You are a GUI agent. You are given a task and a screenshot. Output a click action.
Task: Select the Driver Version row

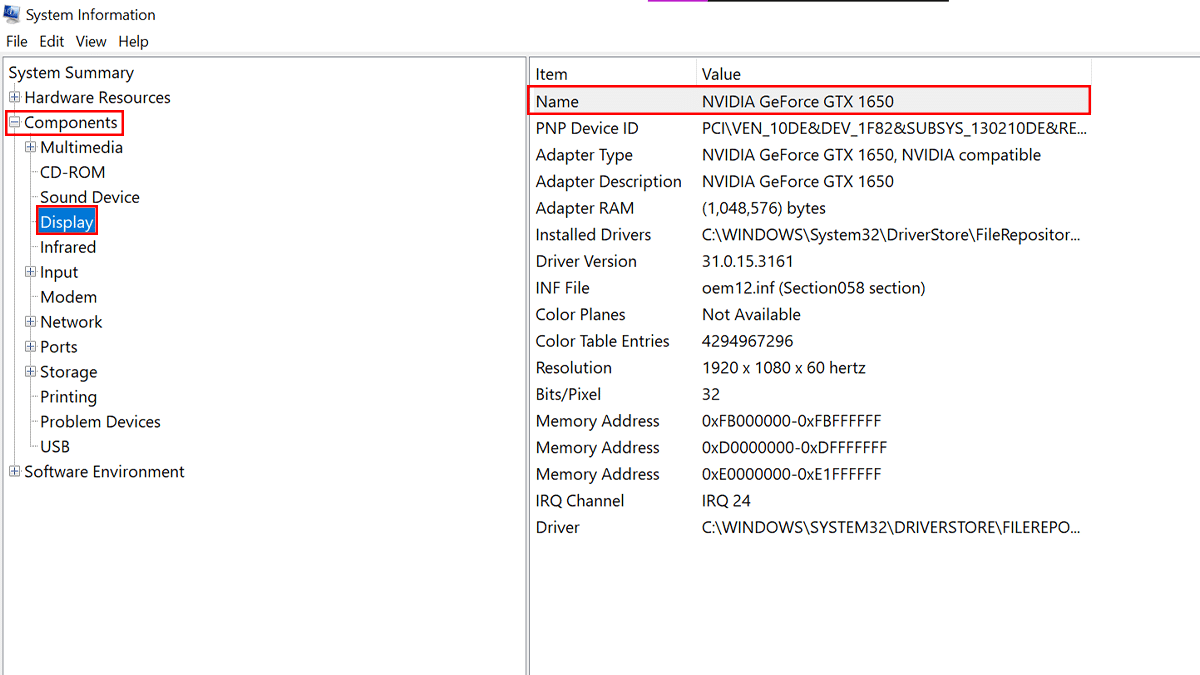tap(586, 261)
